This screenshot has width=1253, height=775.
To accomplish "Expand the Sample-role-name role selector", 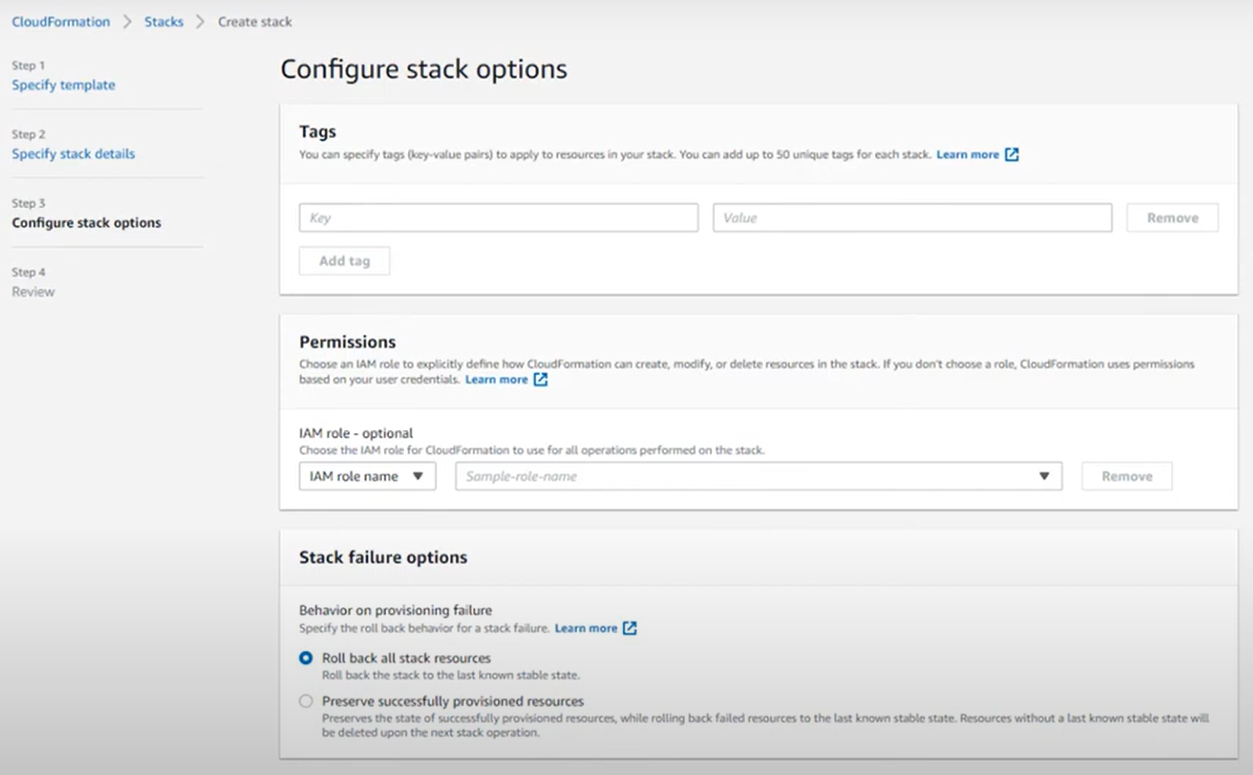I will tap(758, 476).
